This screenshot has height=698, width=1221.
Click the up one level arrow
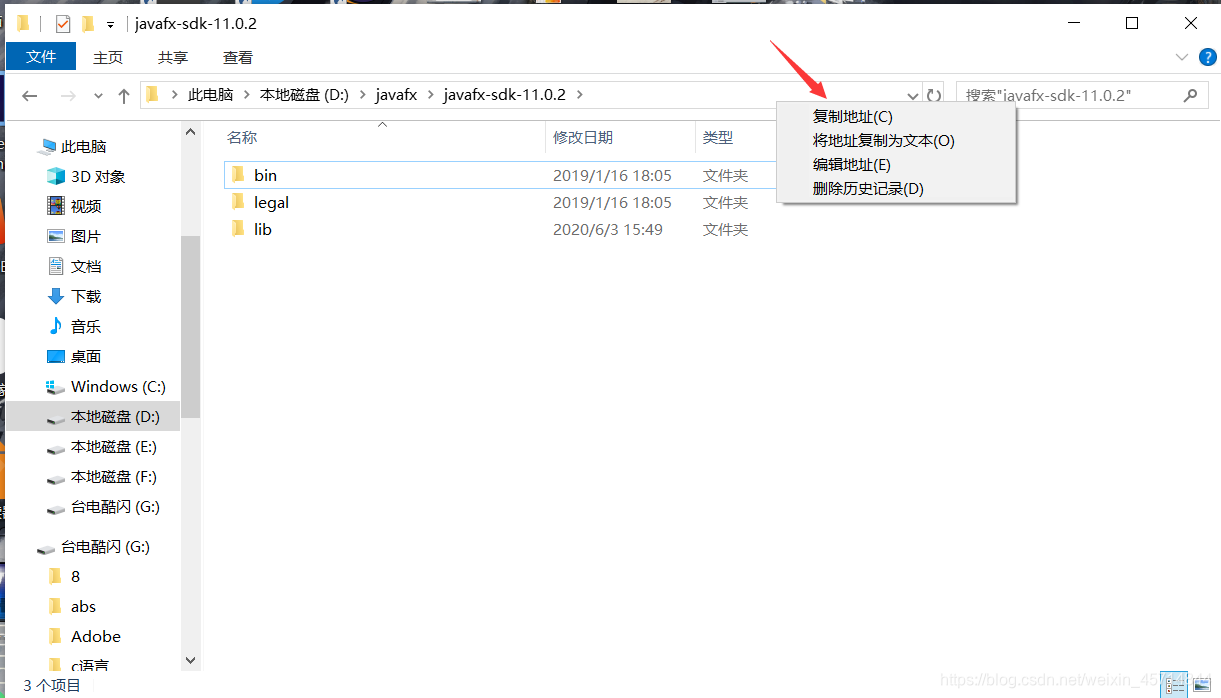pos(122,94)
